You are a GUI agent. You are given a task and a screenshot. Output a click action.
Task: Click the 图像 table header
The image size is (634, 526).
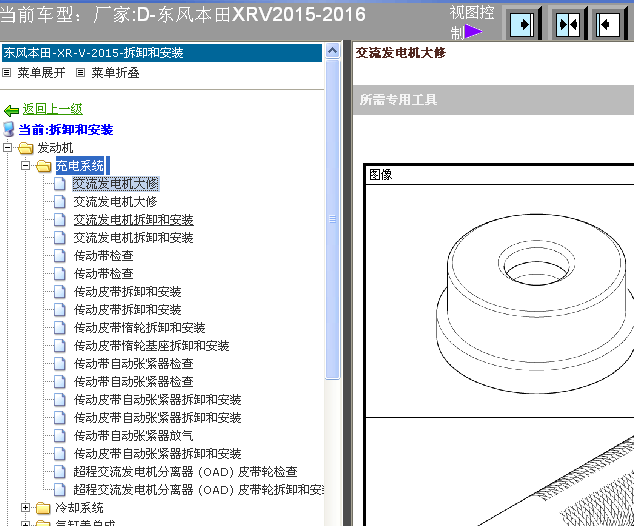pyautogui.click(x=381, y=175)
